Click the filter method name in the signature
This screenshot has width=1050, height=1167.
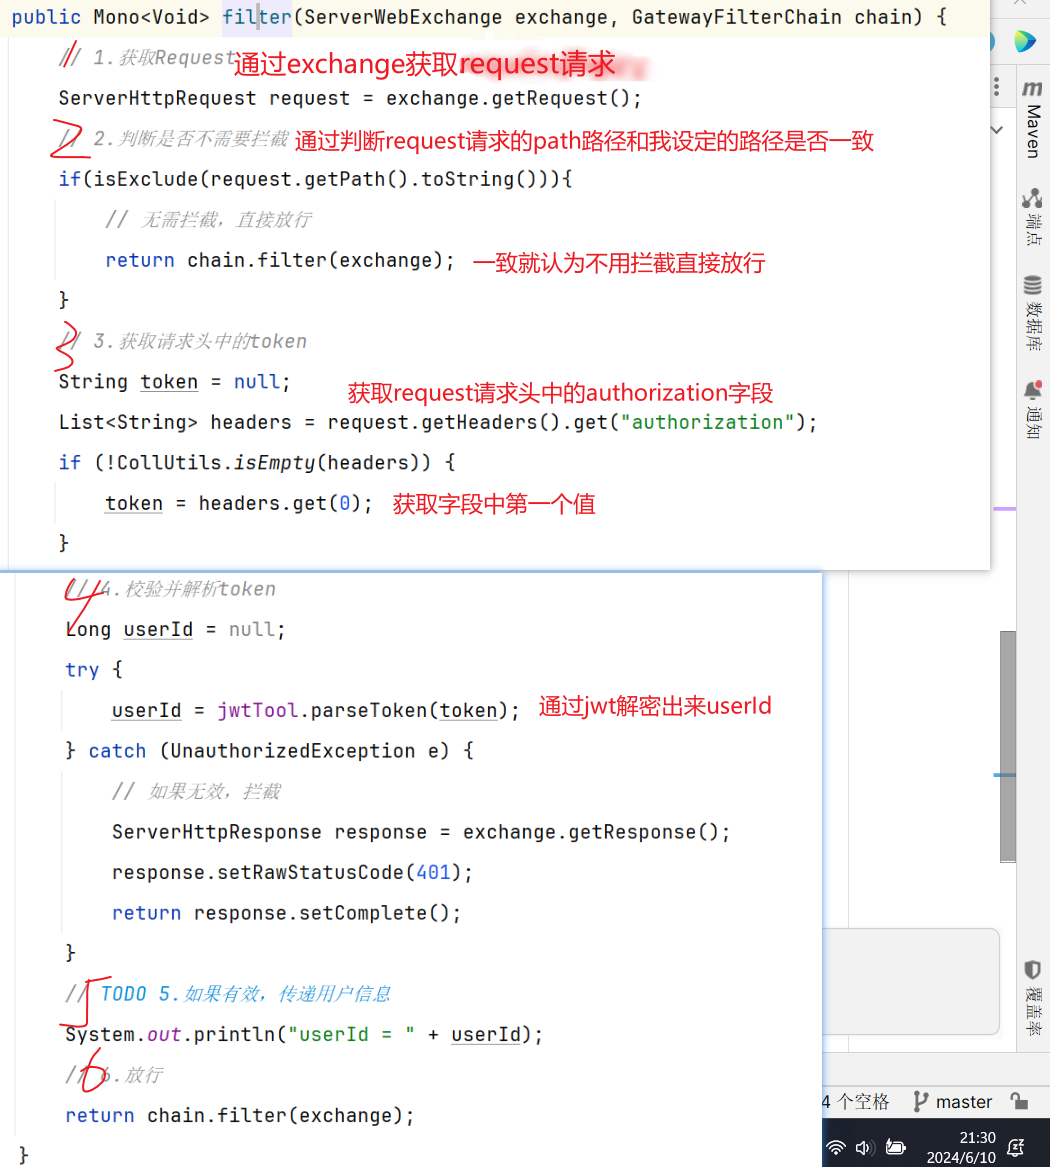coord(257,16)
